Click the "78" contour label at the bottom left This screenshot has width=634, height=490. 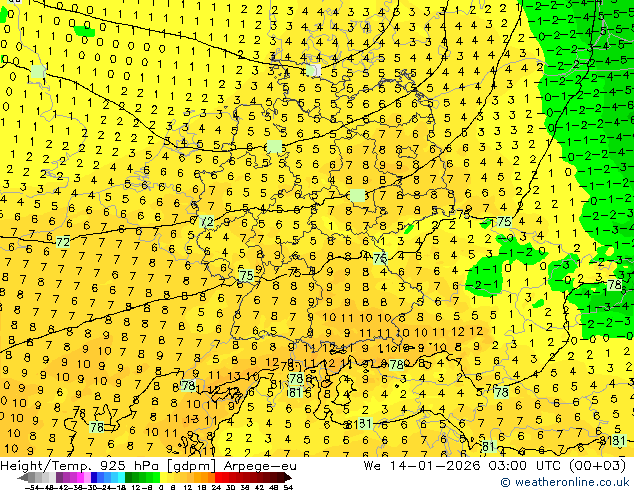[97, 427]
